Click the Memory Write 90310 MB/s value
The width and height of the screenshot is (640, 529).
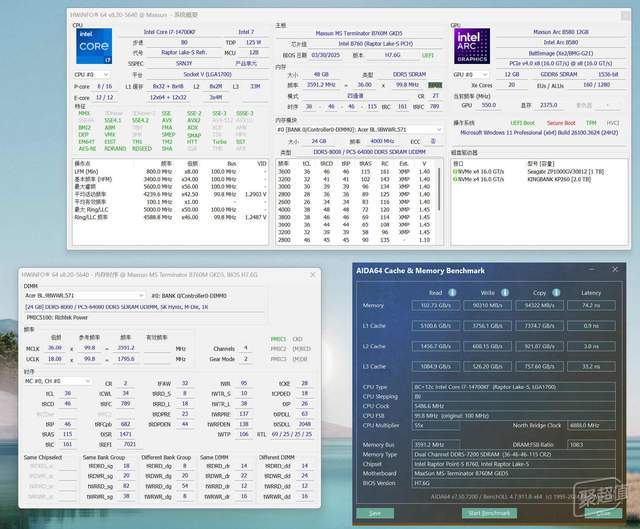[487, 305]
